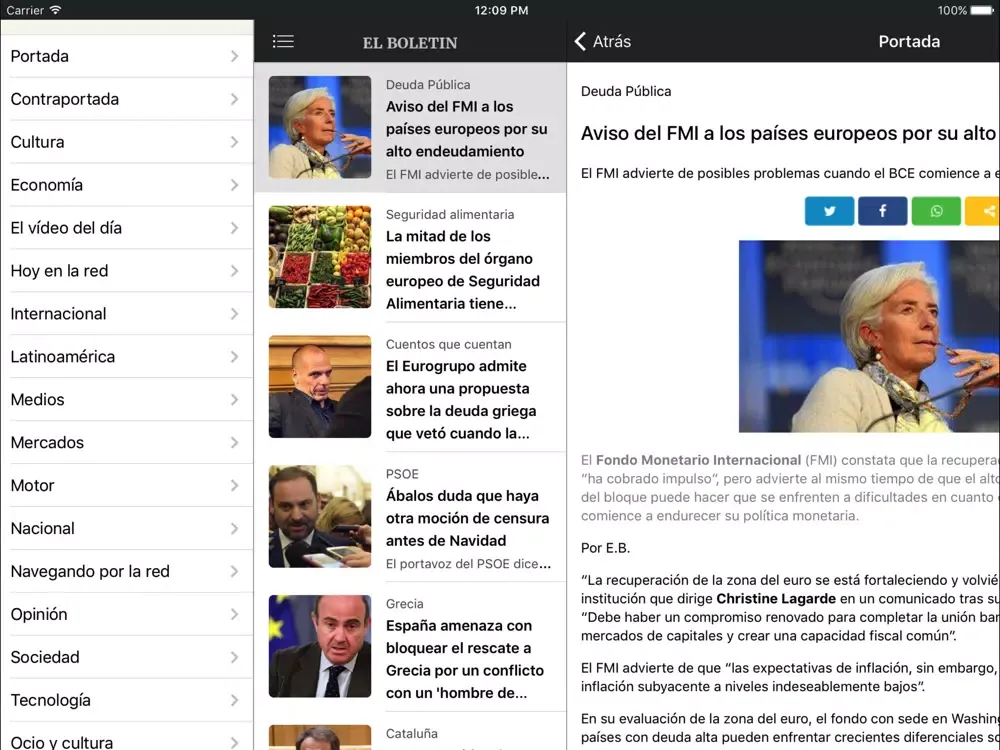Tap the Fondo Monetario Internacional bold text

698,460
